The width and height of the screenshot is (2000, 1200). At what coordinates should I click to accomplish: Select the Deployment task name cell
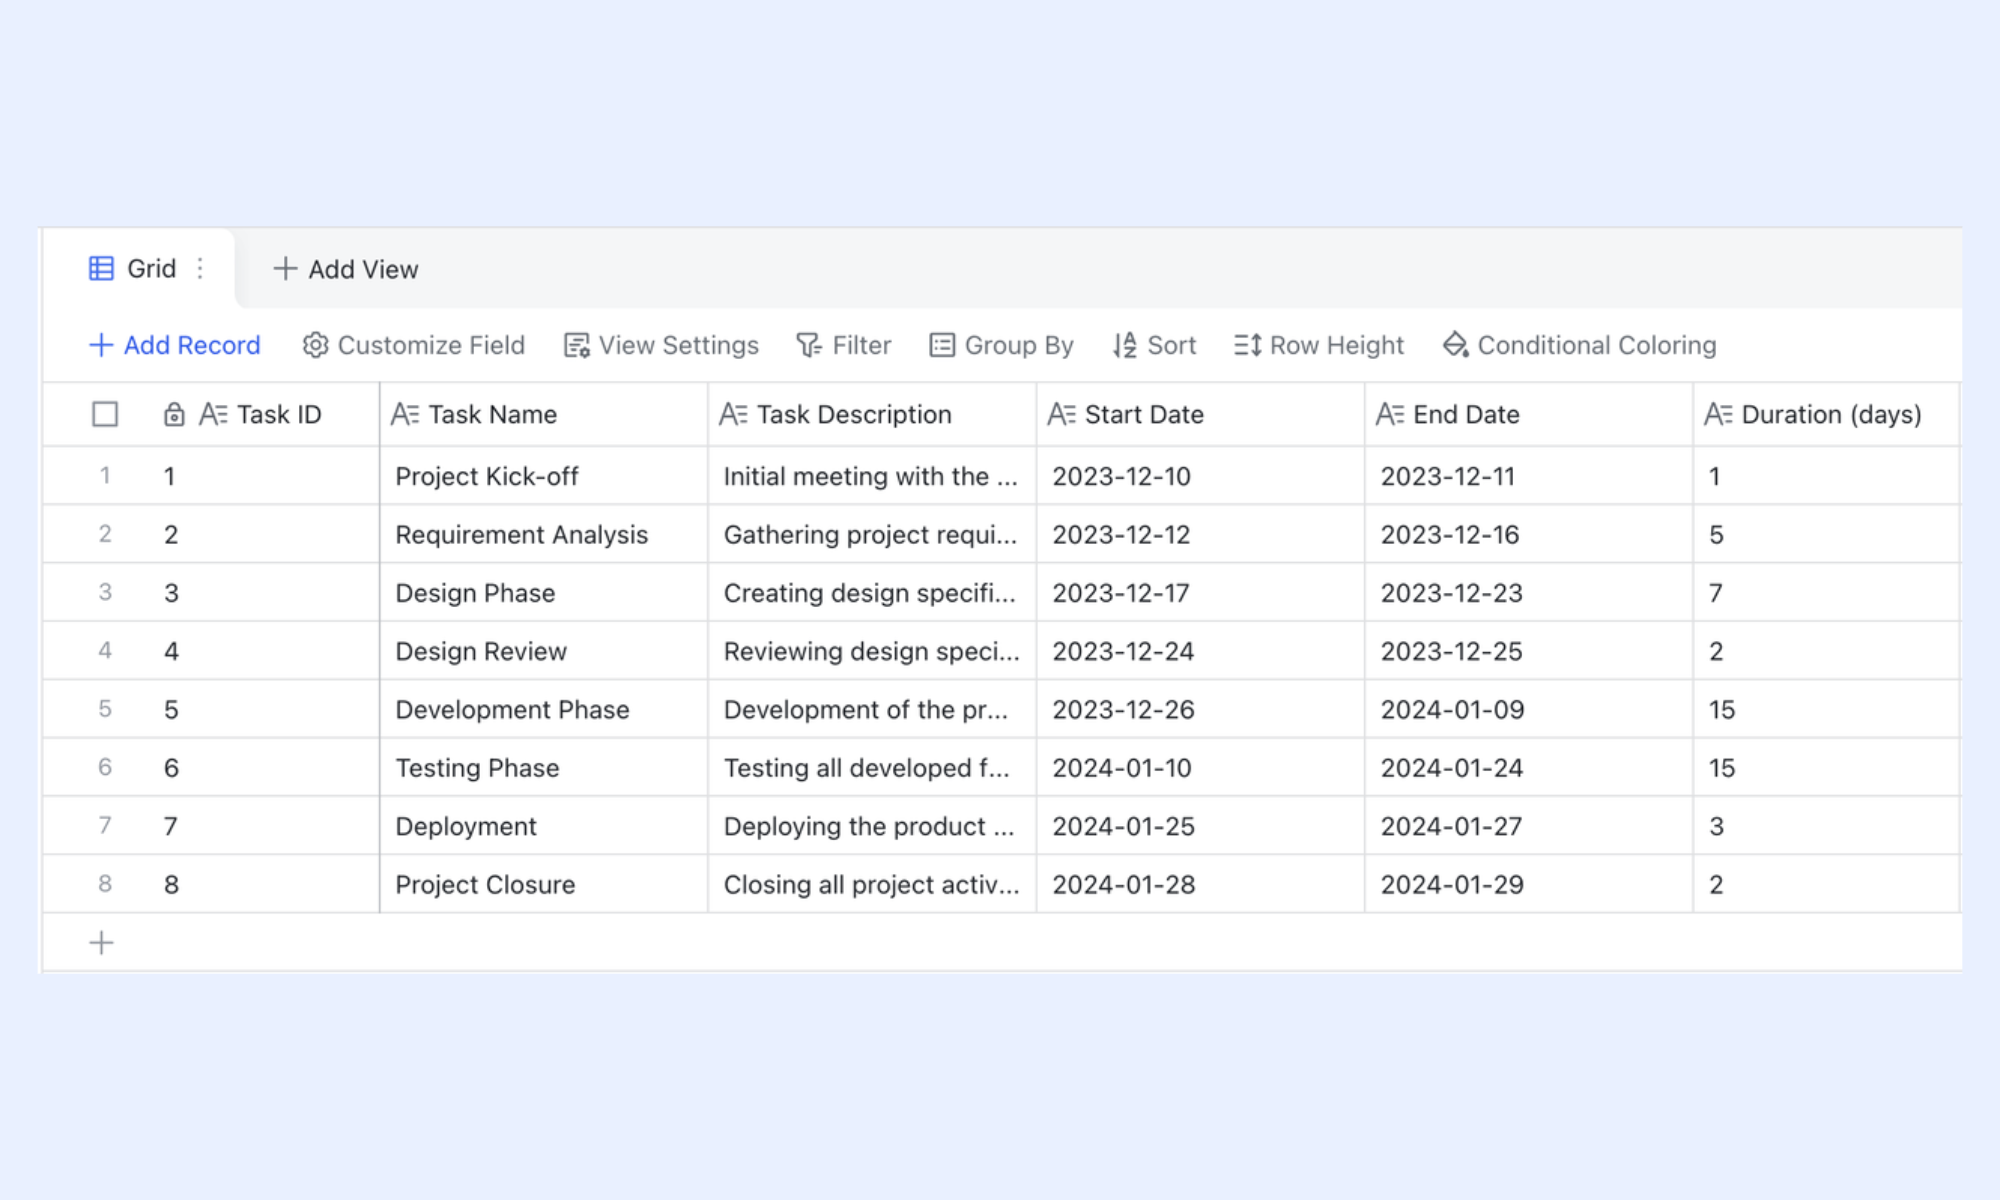tap(544, 826)
